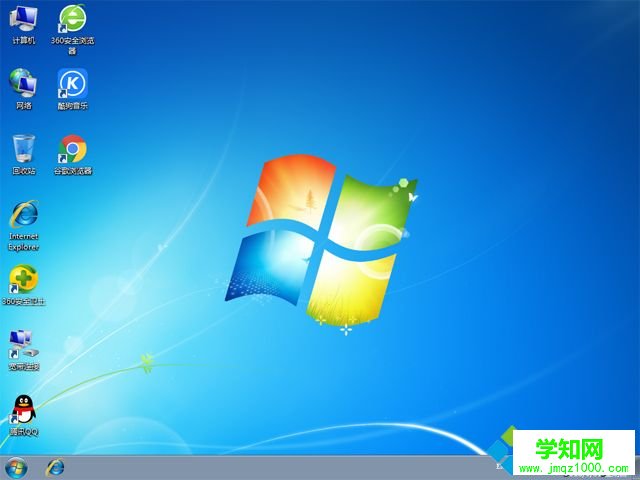Select the 网络 (Network) desktop icon
The width and height of the screenshot is (640, 480).
[24, 89]
